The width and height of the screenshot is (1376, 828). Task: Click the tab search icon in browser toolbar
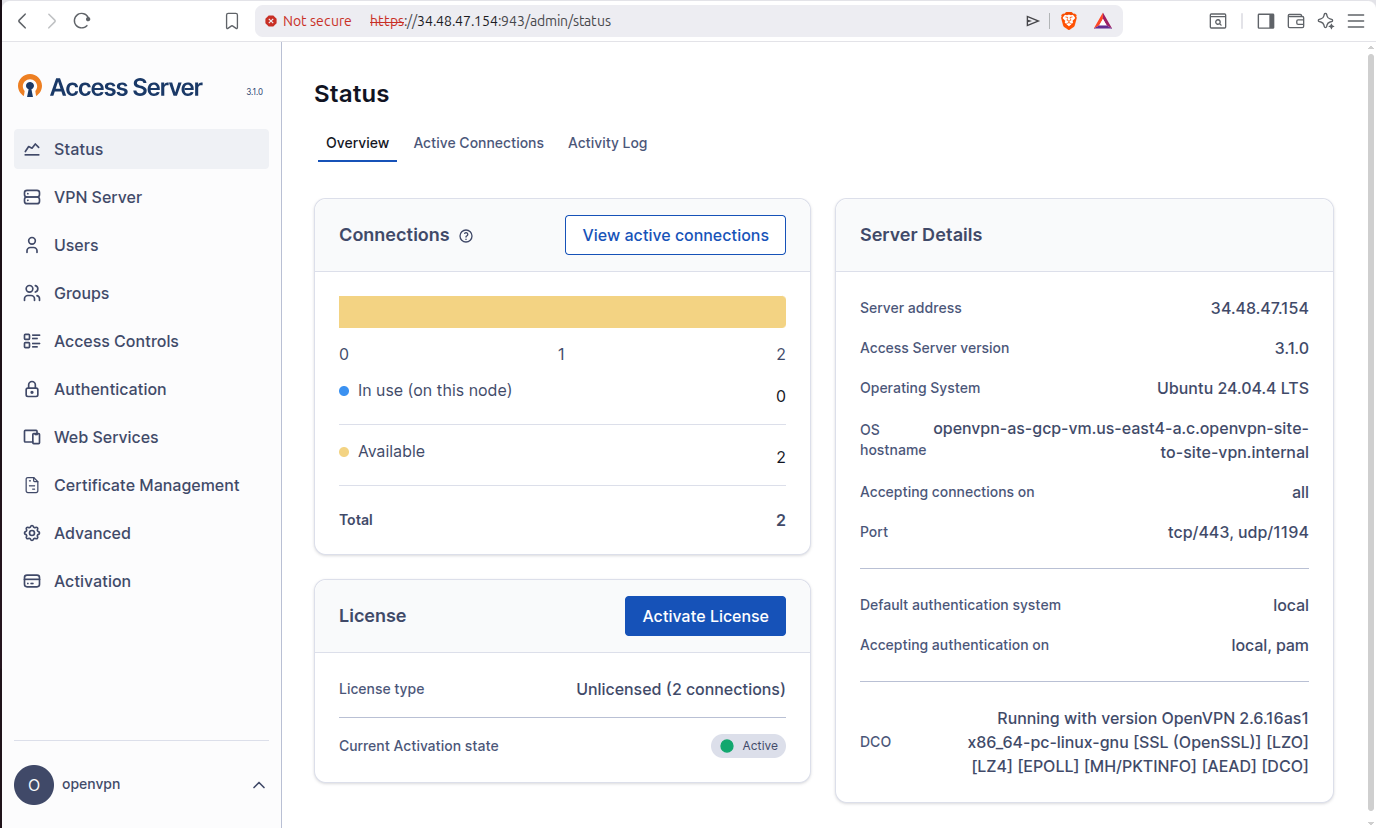tap(1218, 21)
